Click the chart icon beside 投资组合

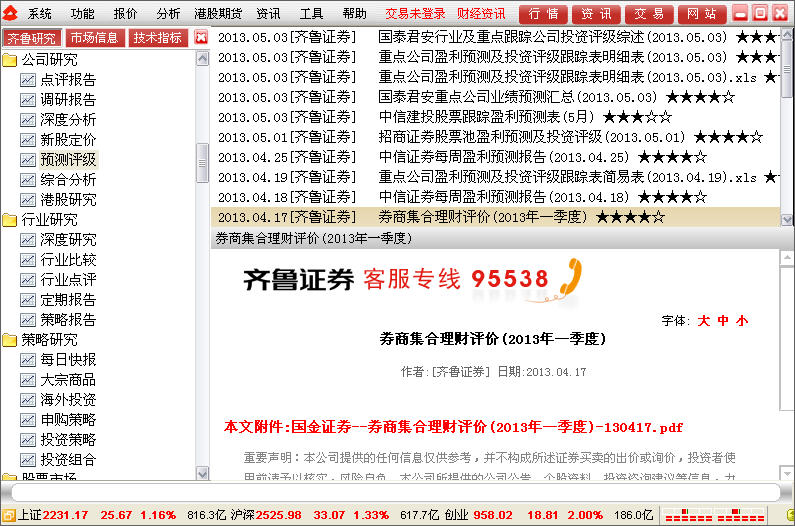28,460
